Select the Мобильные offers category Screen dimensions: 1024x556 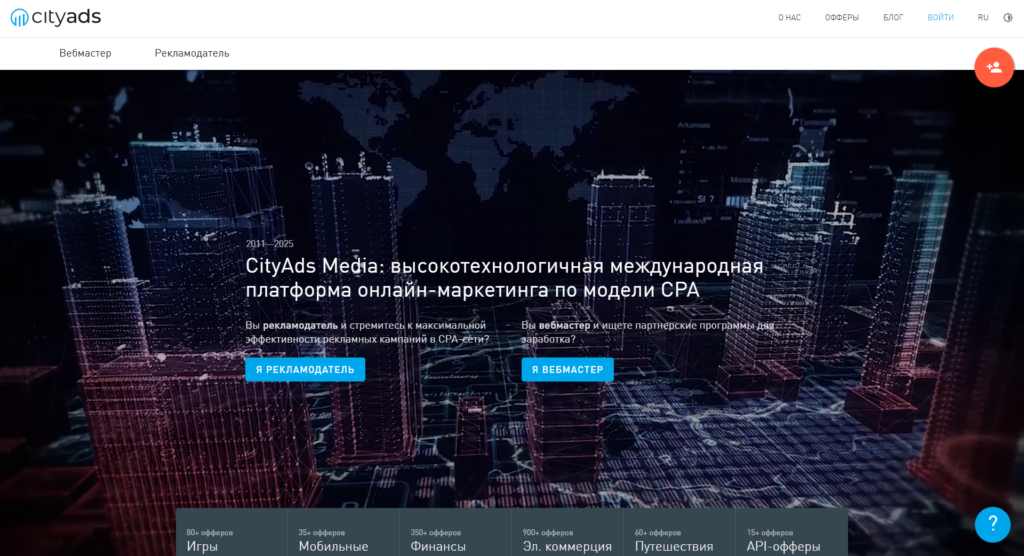click(344, 532)
